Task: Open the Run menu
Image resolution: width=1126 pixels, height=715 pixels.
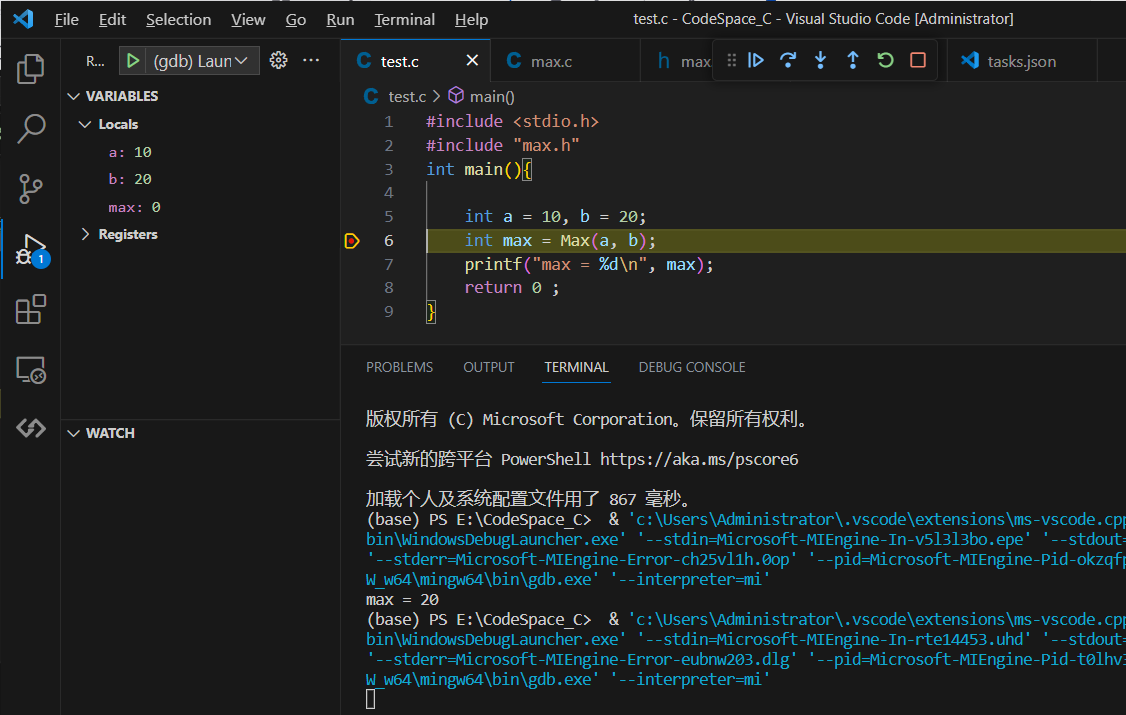Action: 340,20
